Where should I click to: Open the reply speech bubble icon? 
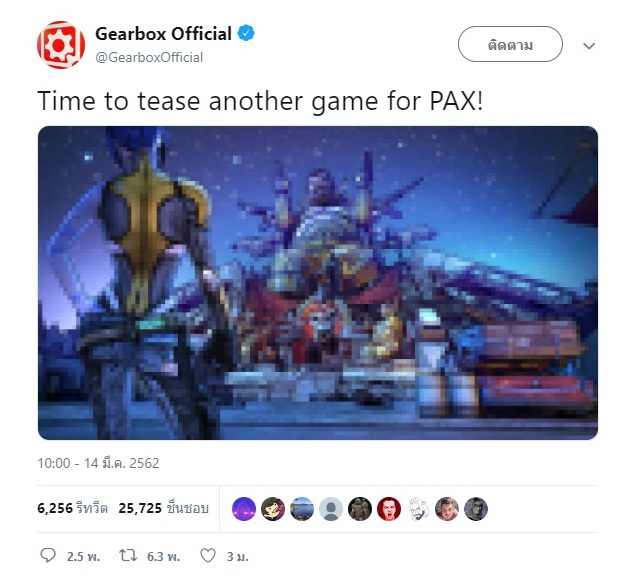pyautogui.click(x=48, y=555)
